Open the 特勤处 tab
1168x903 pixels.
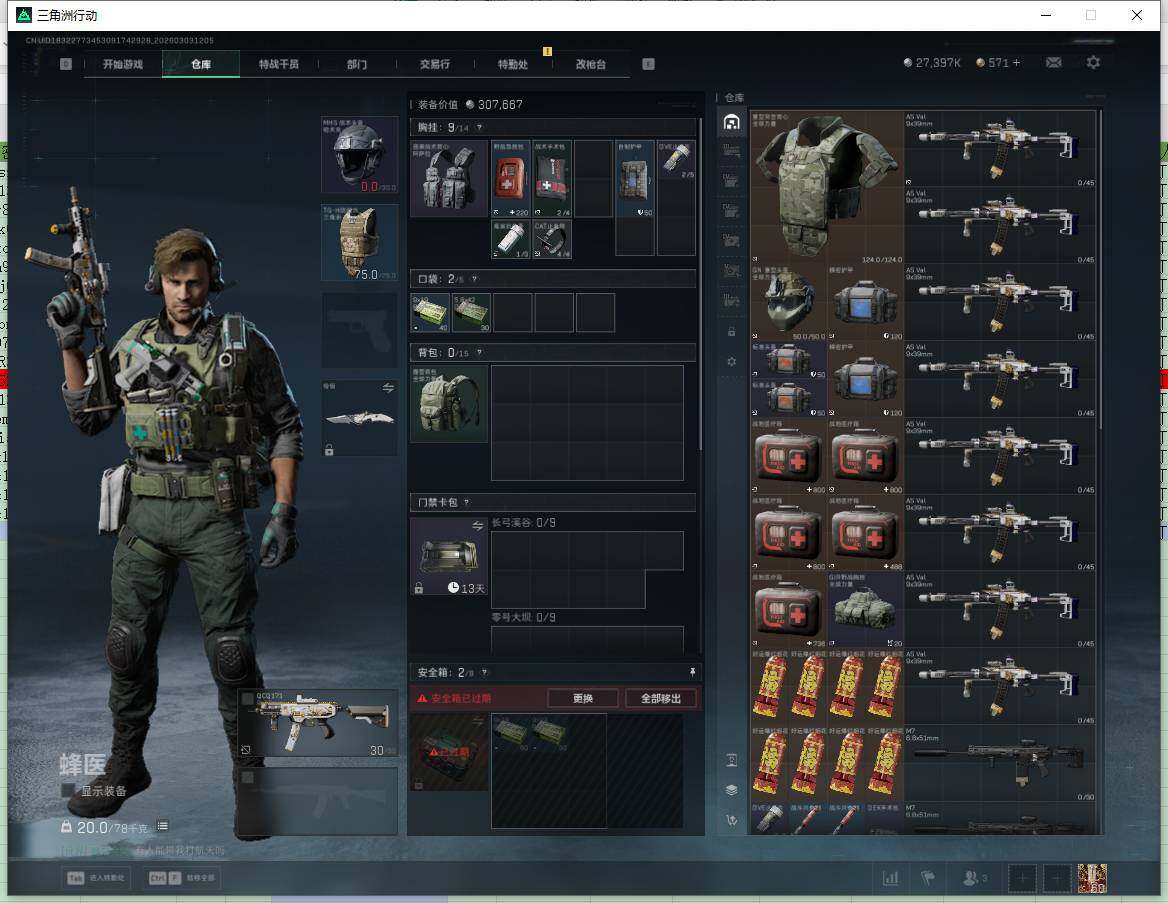pyautogui.click(x=512, y=64)
